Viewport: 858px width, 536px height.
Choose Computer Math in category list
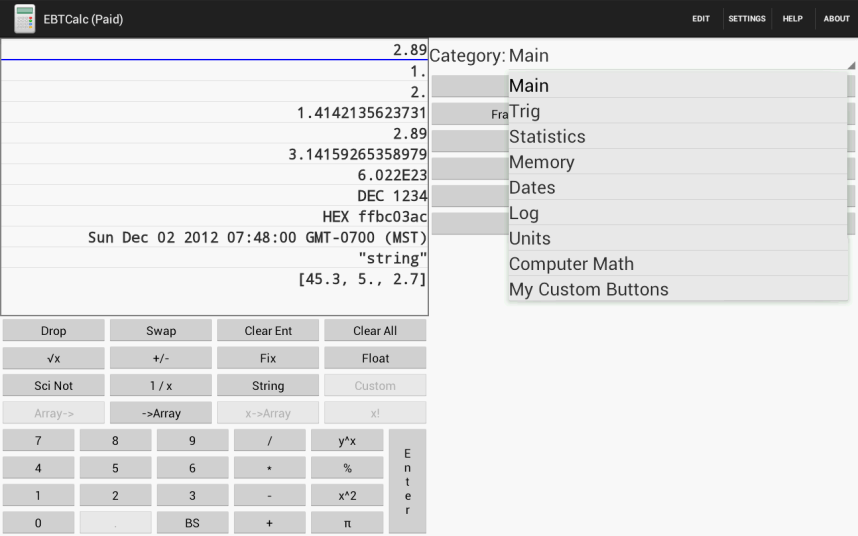(x=678, y=264)
